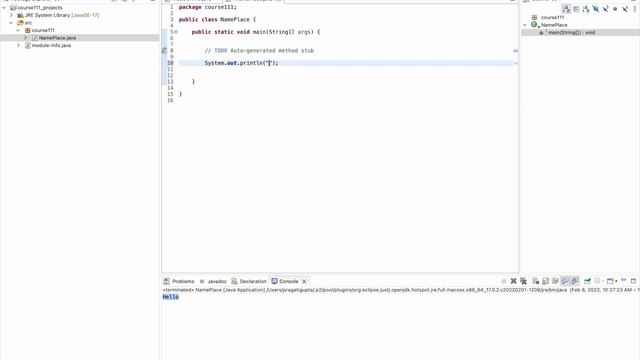Click Display Selected Console icon
Image resolution: width=640 pixels, height=360 pixels.
click(598, 281)
